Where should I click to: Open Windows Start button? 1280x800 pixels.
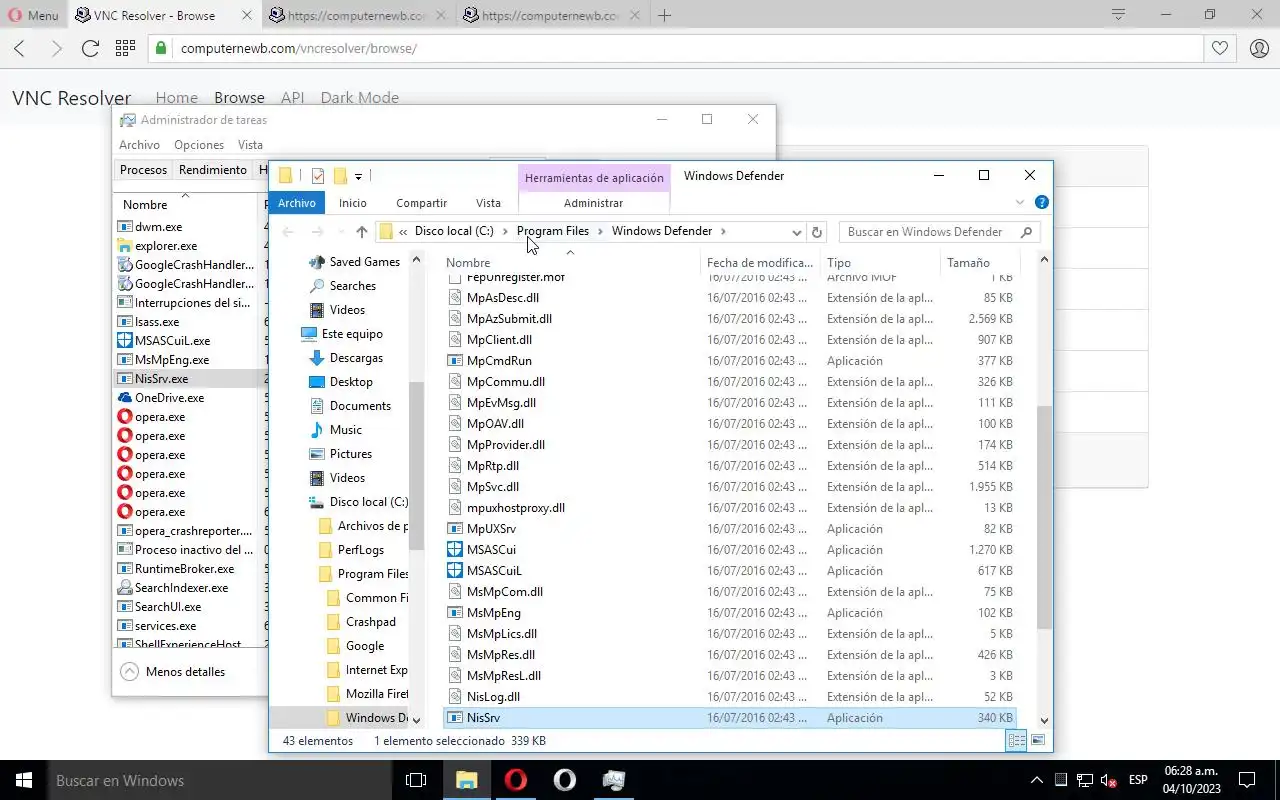(24, 780)
